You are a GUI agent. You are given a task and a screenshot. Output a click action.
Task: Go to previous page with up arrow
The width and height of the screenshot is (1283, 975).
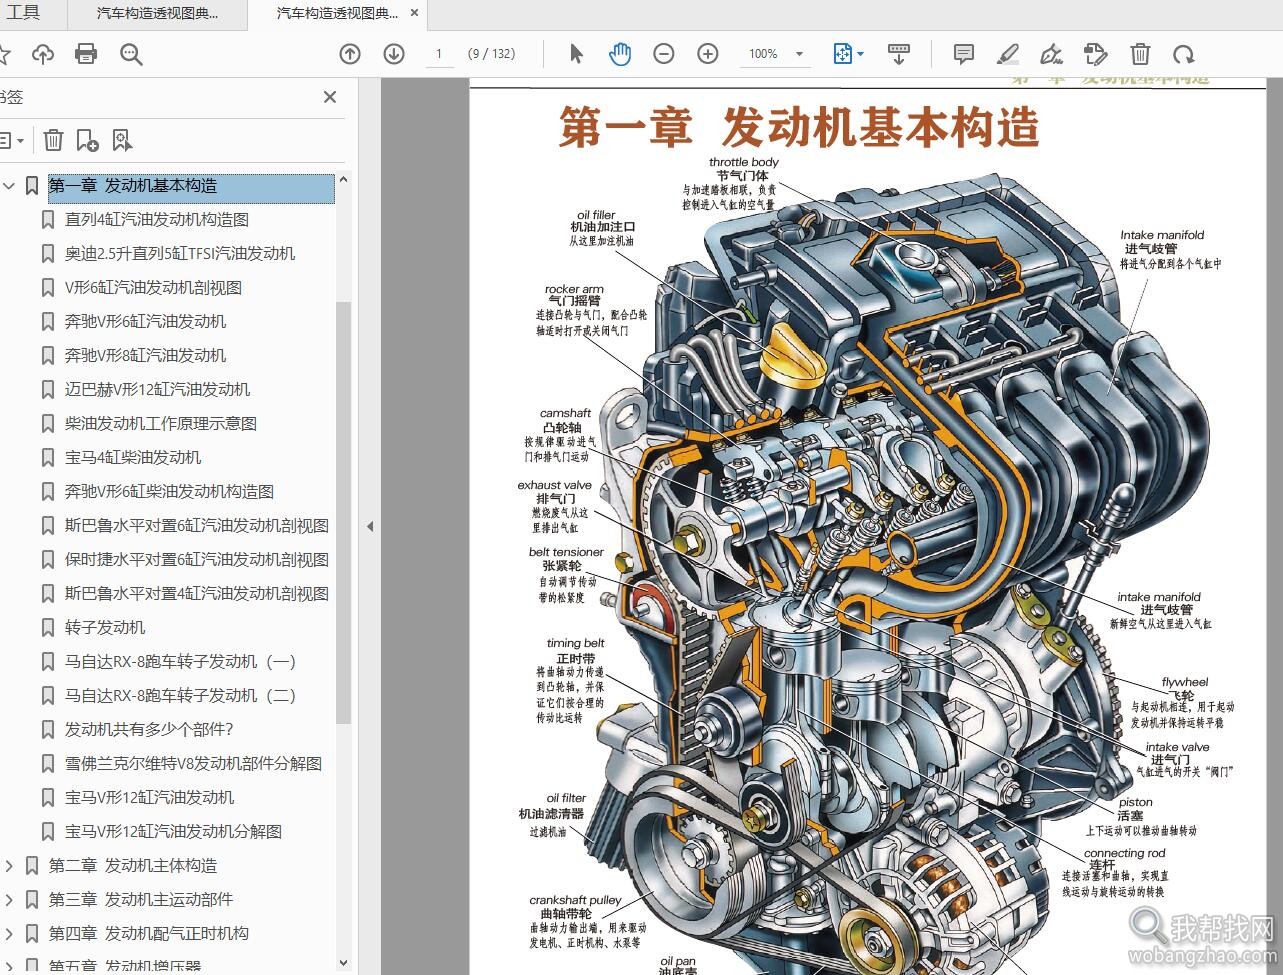point(350,54)
